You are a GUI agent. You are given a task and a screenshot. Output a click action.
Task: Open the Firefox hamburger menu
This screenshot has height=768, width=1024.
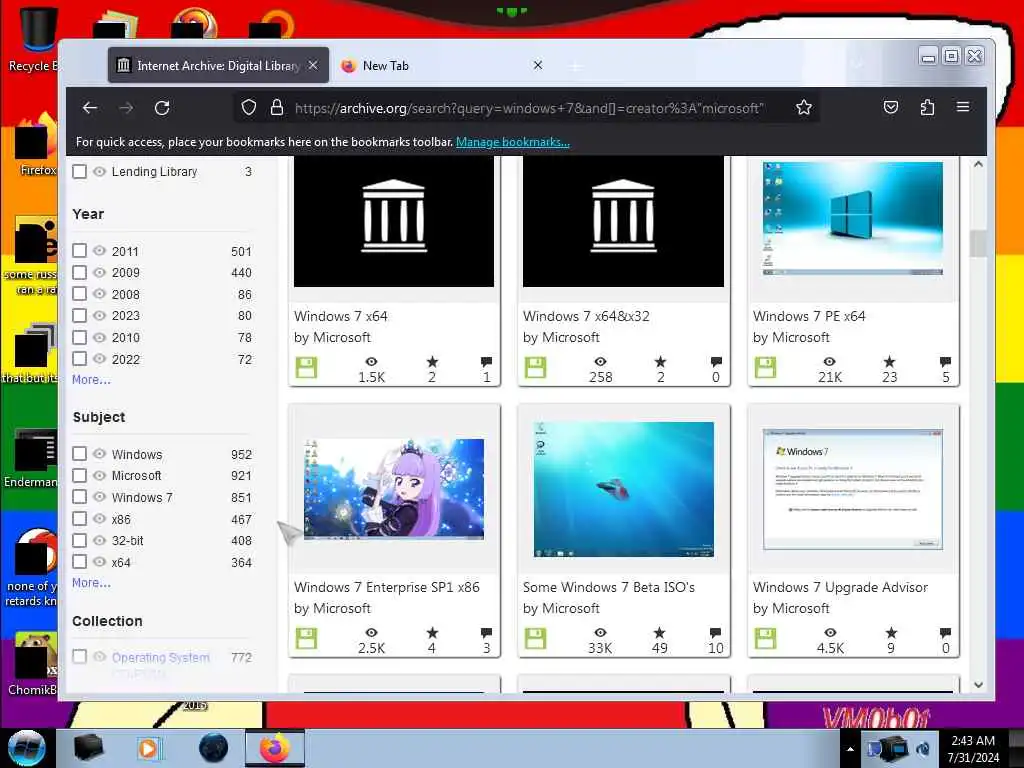pyautogui.click(x=963, y=106)
